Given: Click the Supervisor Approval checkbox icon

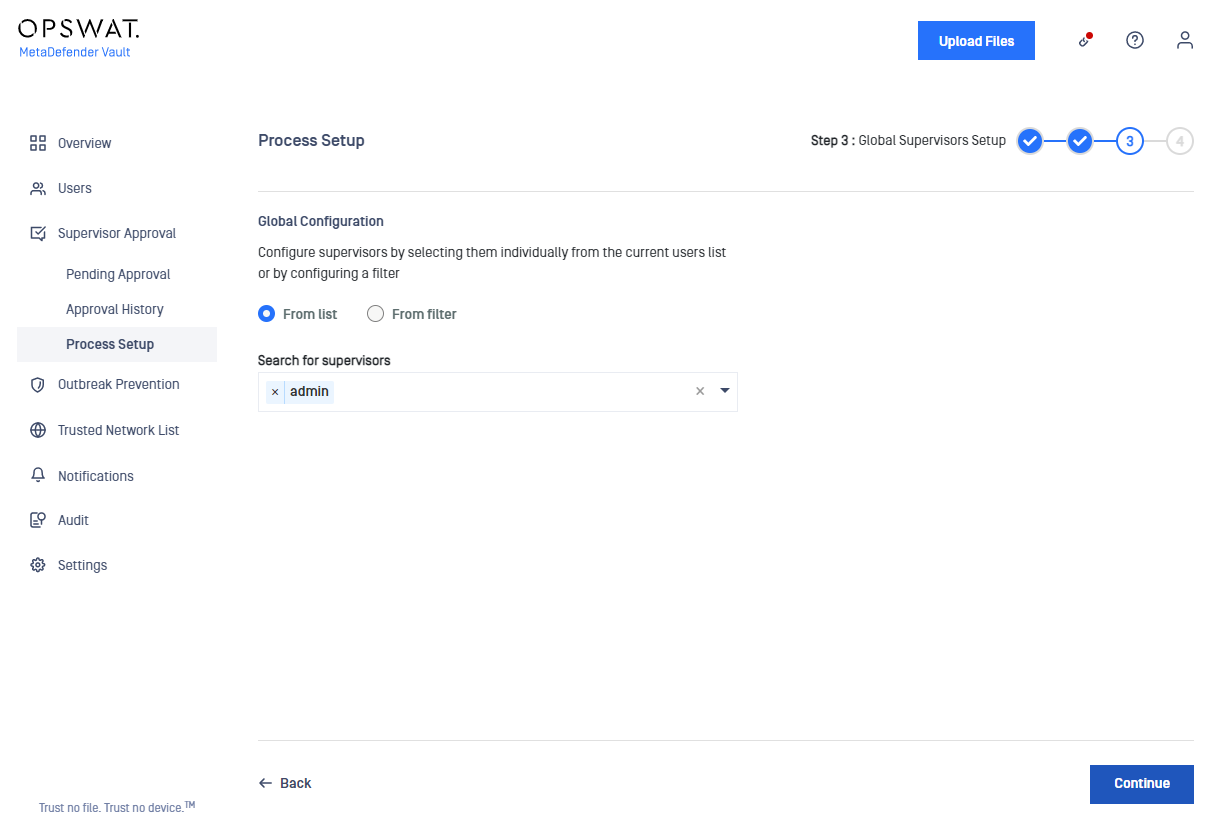Looking at the screenshot, I should (38, 233).
